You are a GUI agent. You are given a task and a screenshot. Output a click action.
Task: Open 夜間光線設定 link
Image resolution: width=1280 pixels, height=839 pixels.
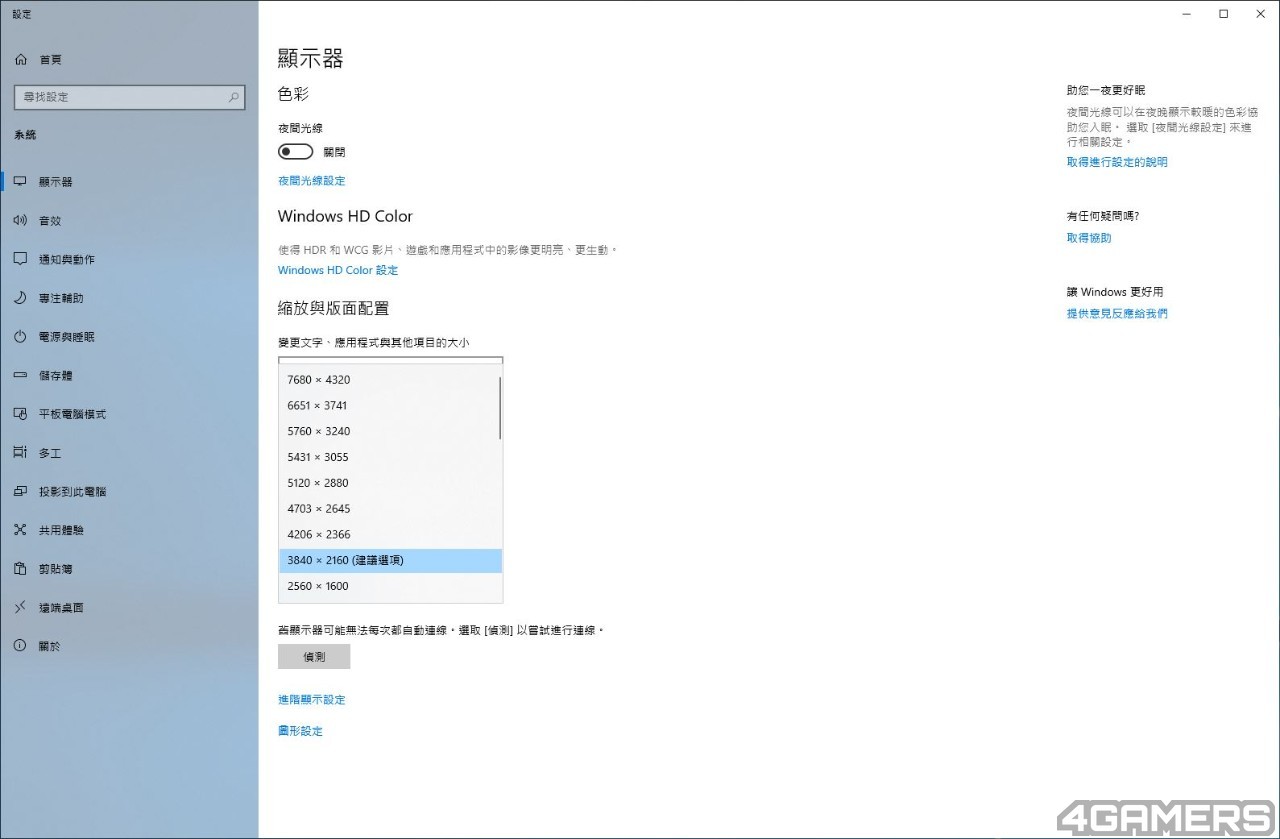click(x=311, y=181)
